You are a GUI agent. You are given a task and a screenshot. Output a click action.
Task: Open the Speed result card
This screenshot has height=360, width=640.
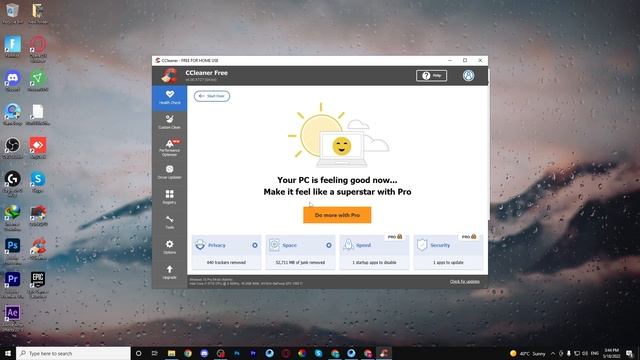point(374,252)
